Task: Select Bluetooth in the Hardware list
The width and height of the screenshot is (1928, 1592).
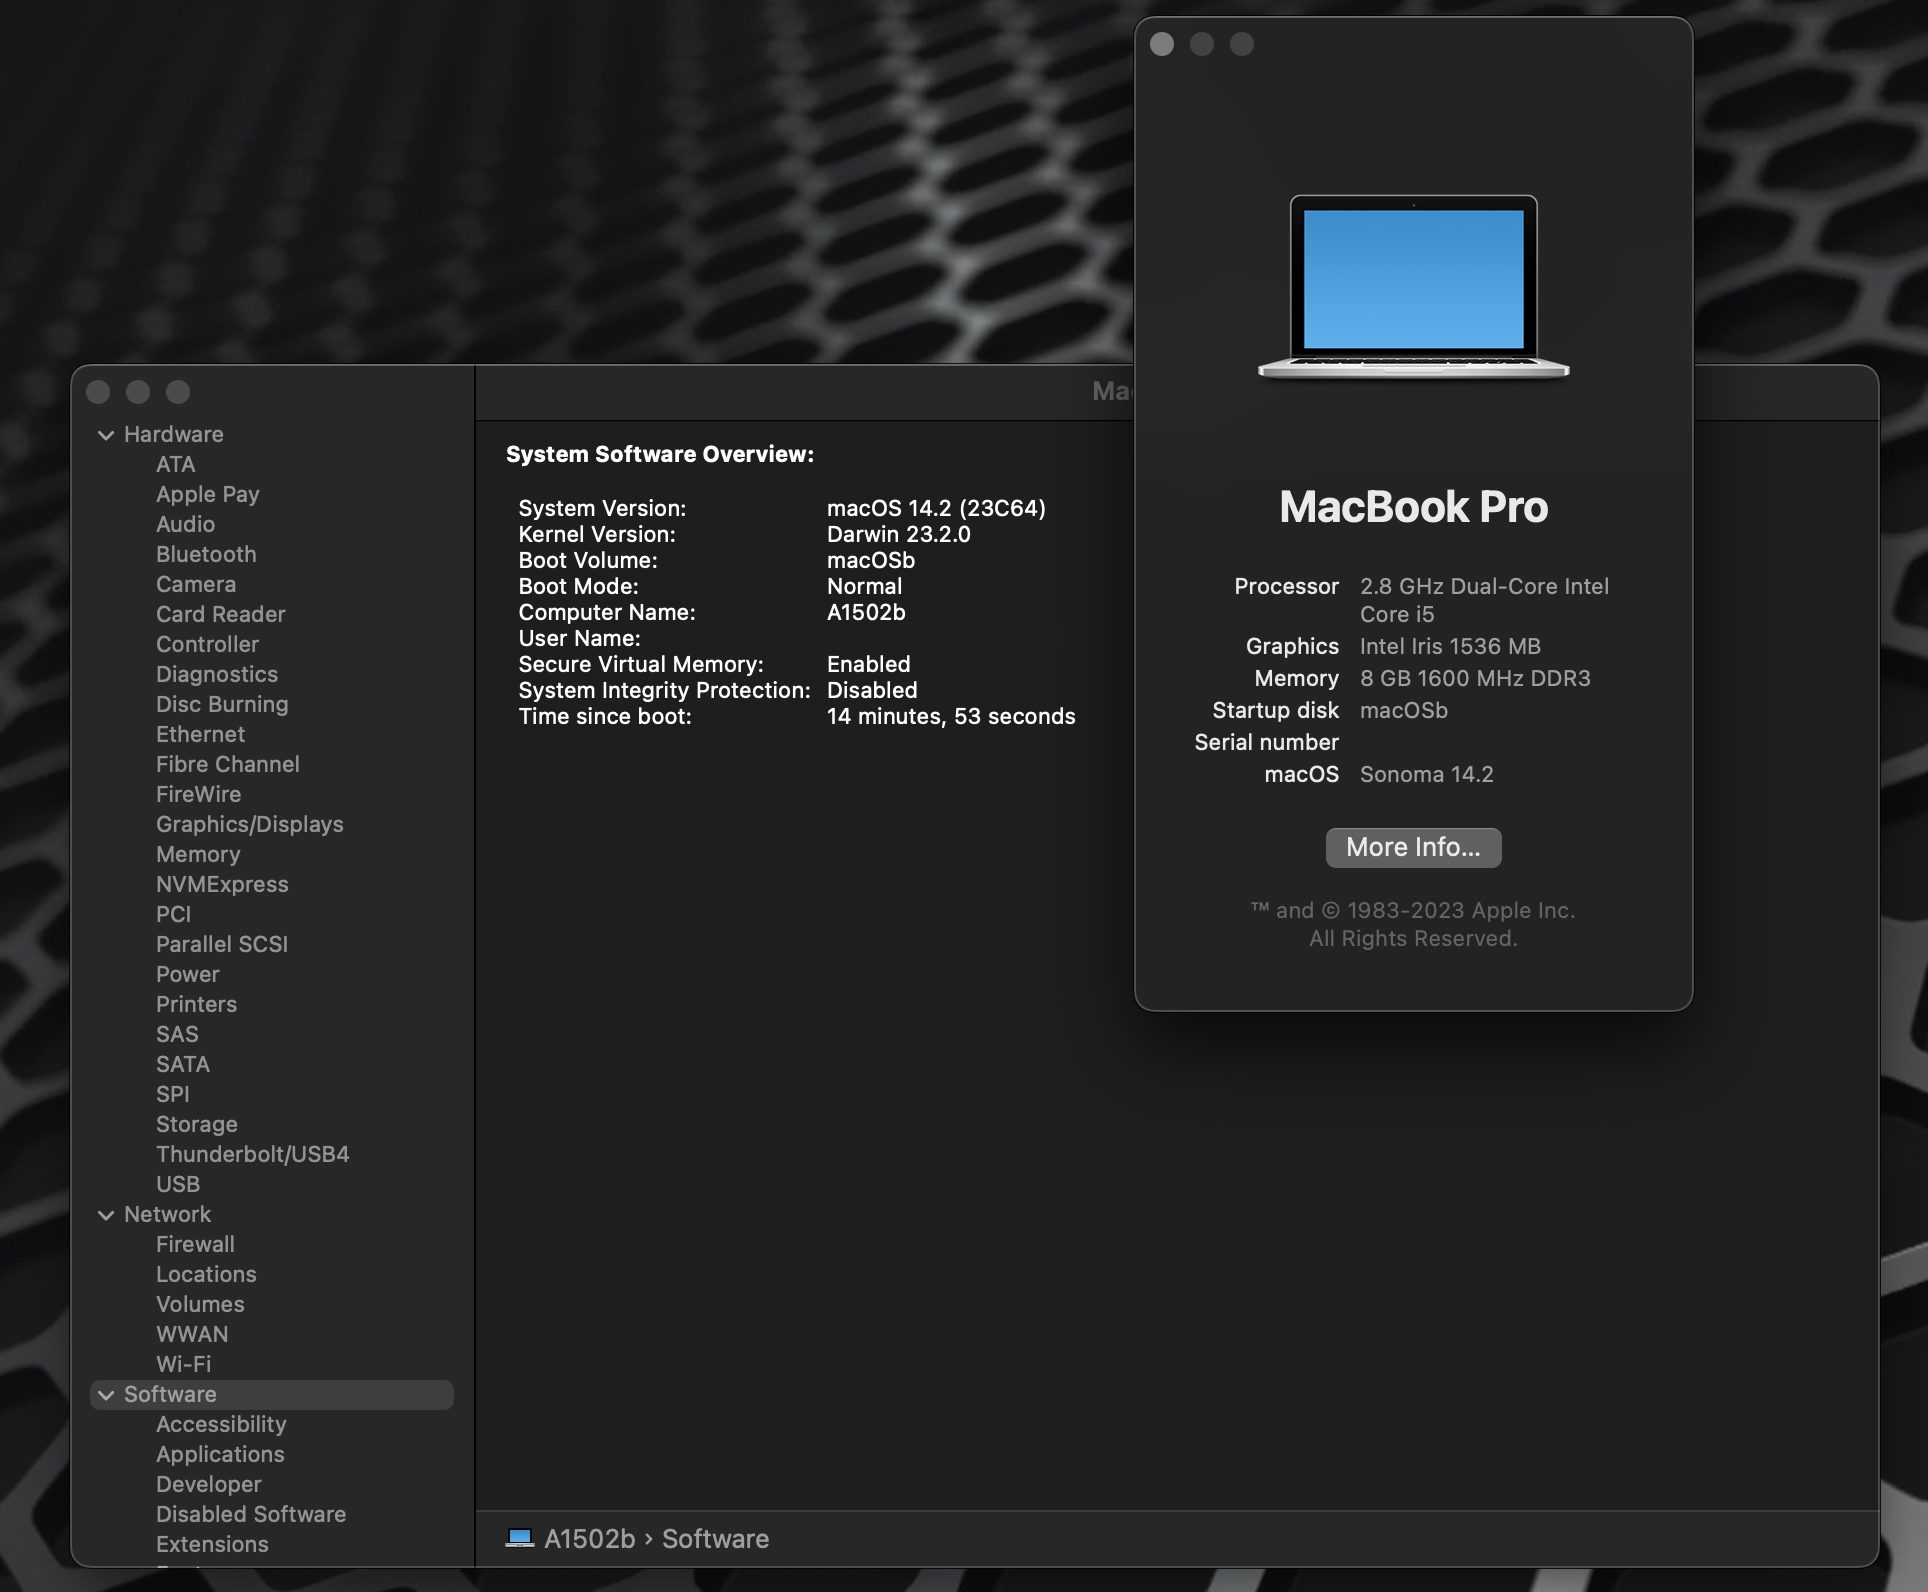Action: tap(206, 554)
